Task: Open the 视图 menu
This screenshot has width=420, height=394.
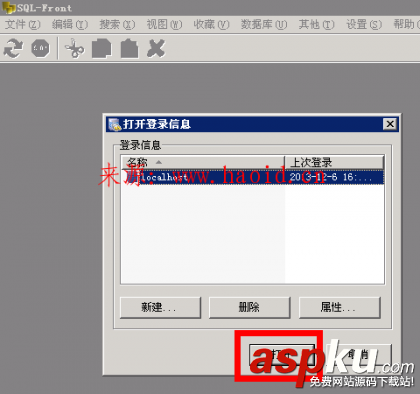Action: pyautogui.click(x=164, y=24)
